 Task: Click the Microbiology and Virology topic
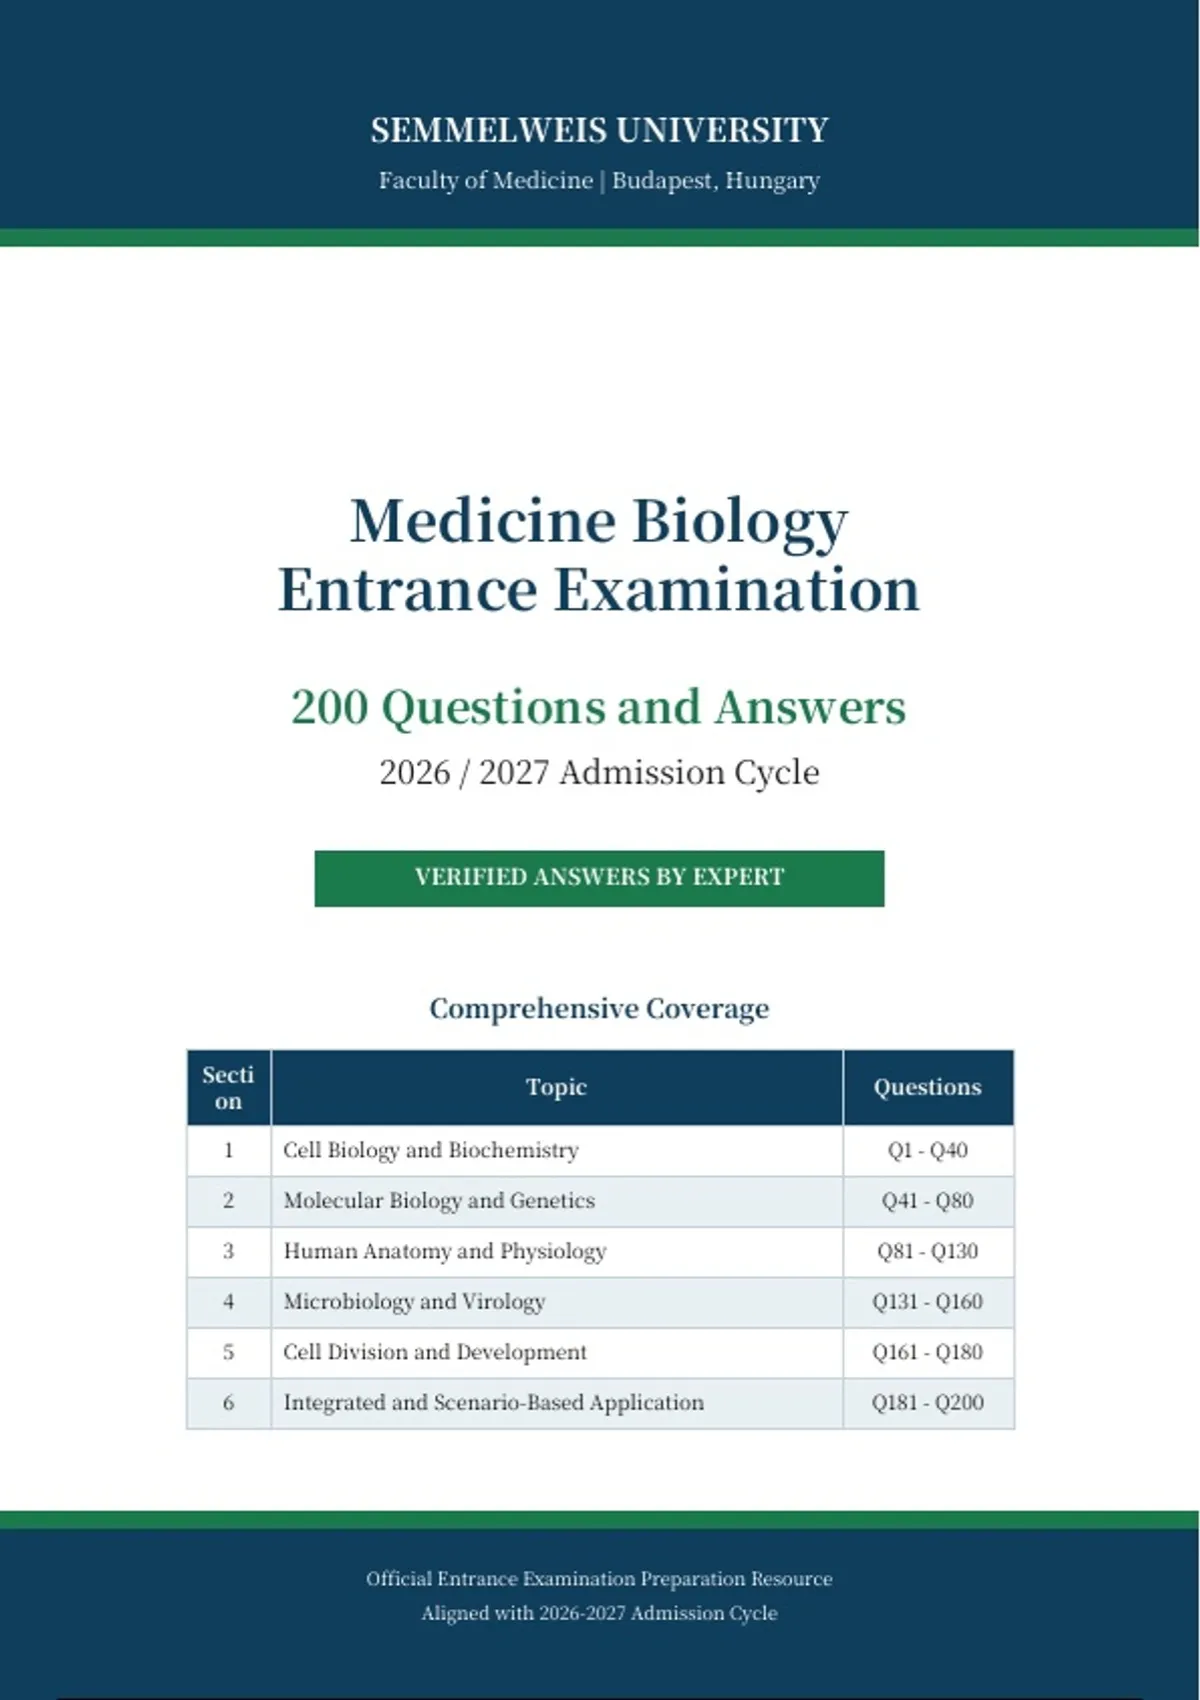414,1301
